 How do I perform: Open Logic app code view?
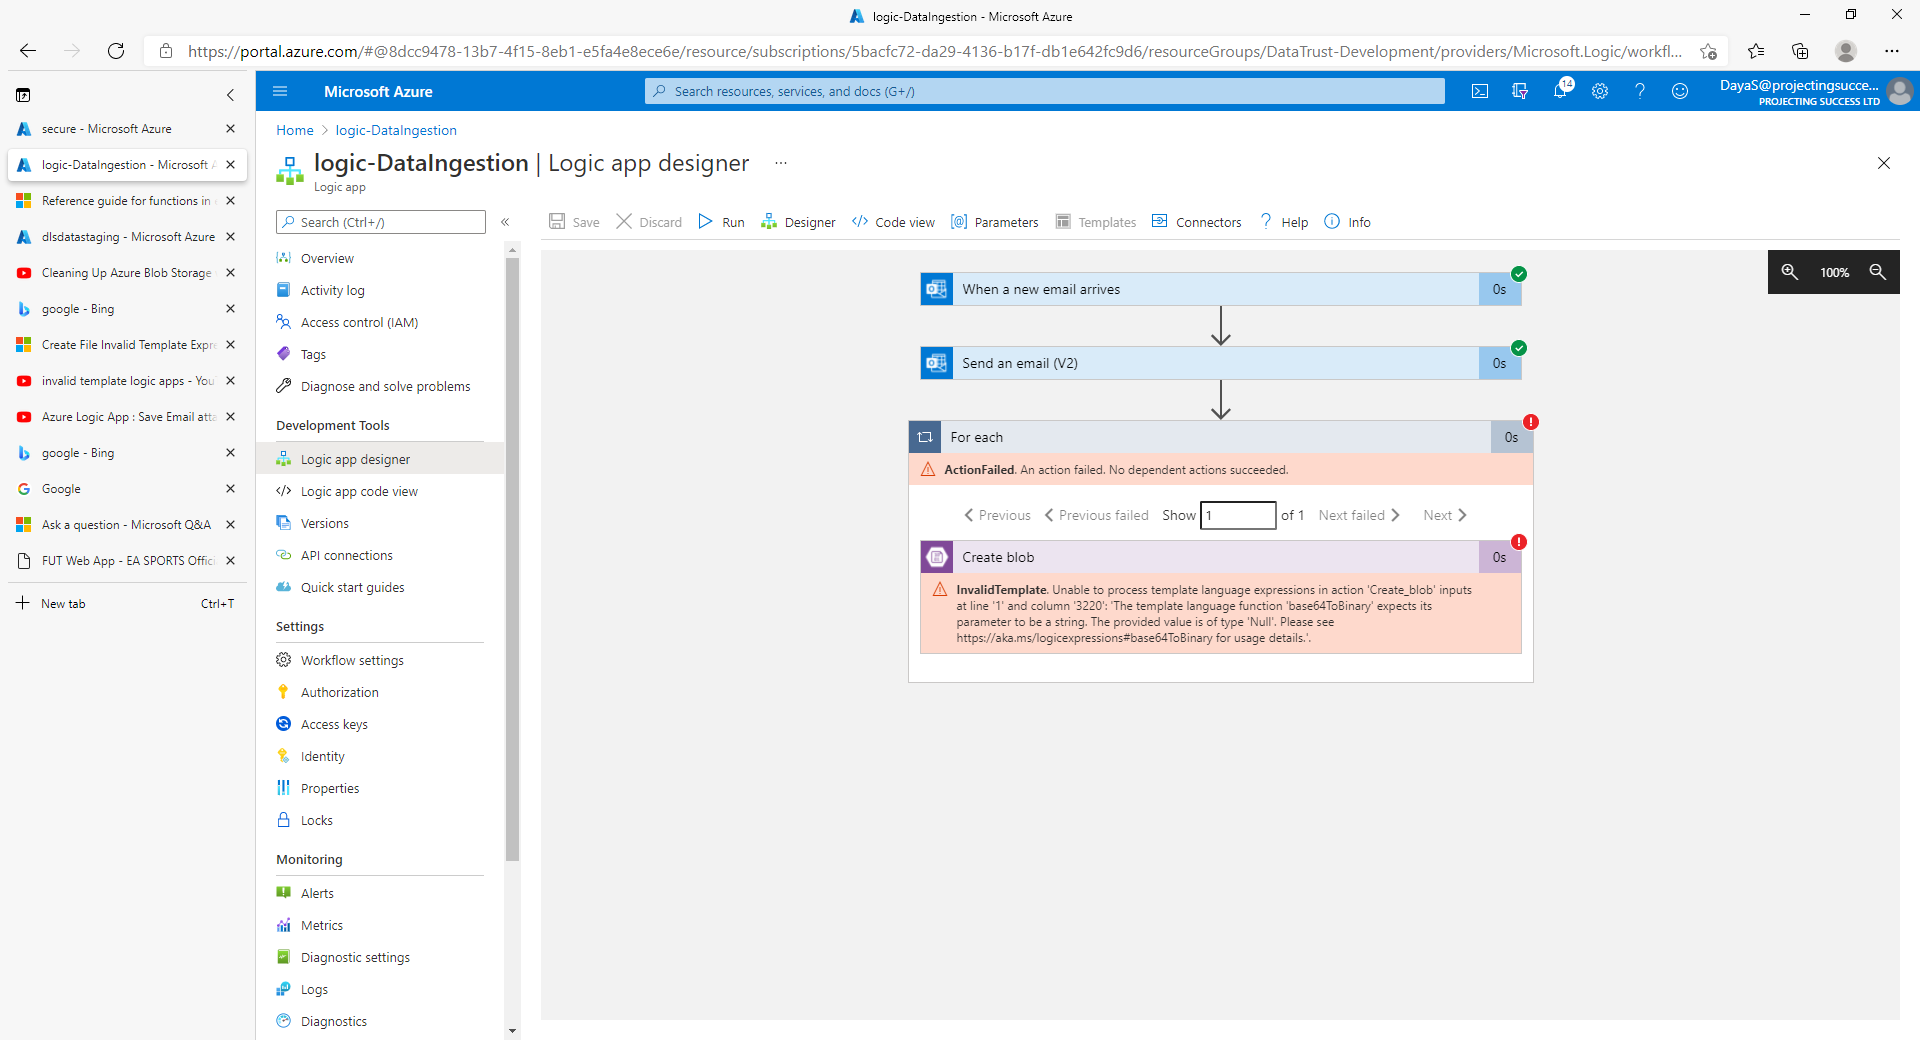point(380,491)
